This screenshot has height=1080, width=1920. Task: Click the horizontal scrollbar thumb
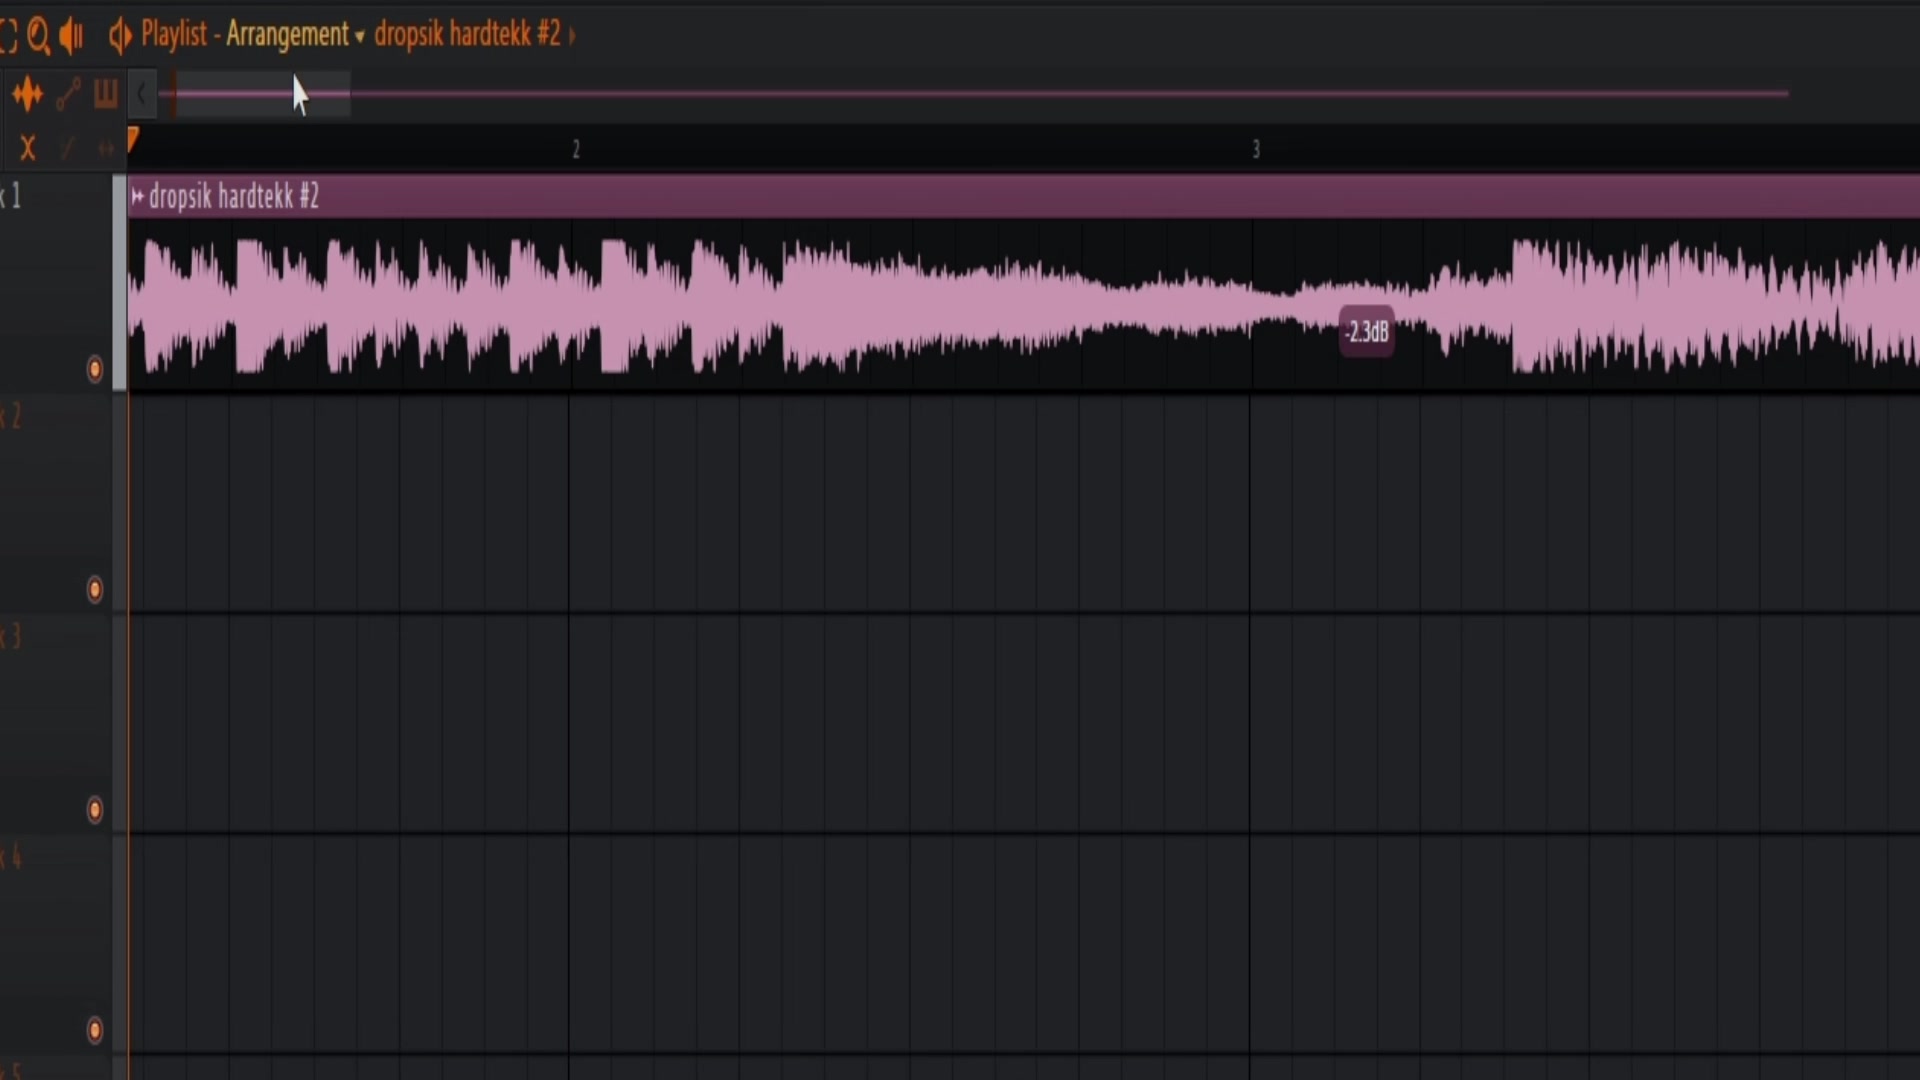(262, 94)
